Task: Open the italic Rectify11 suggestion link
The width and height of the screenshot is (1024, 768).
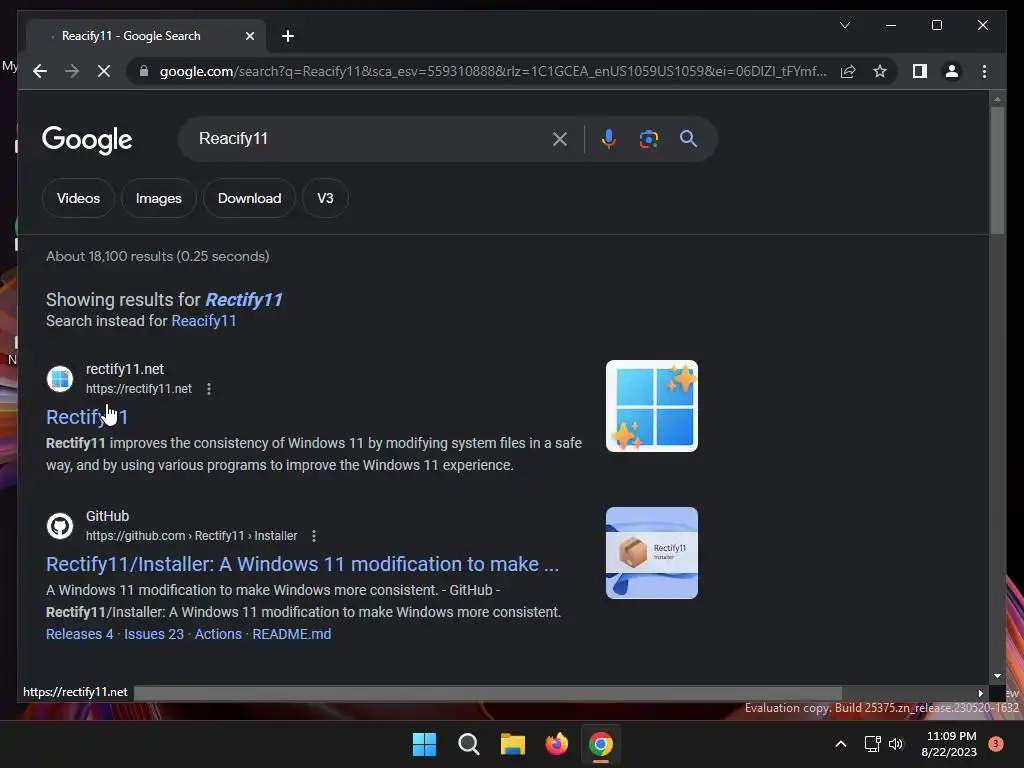Action: [x=244, y=300]
